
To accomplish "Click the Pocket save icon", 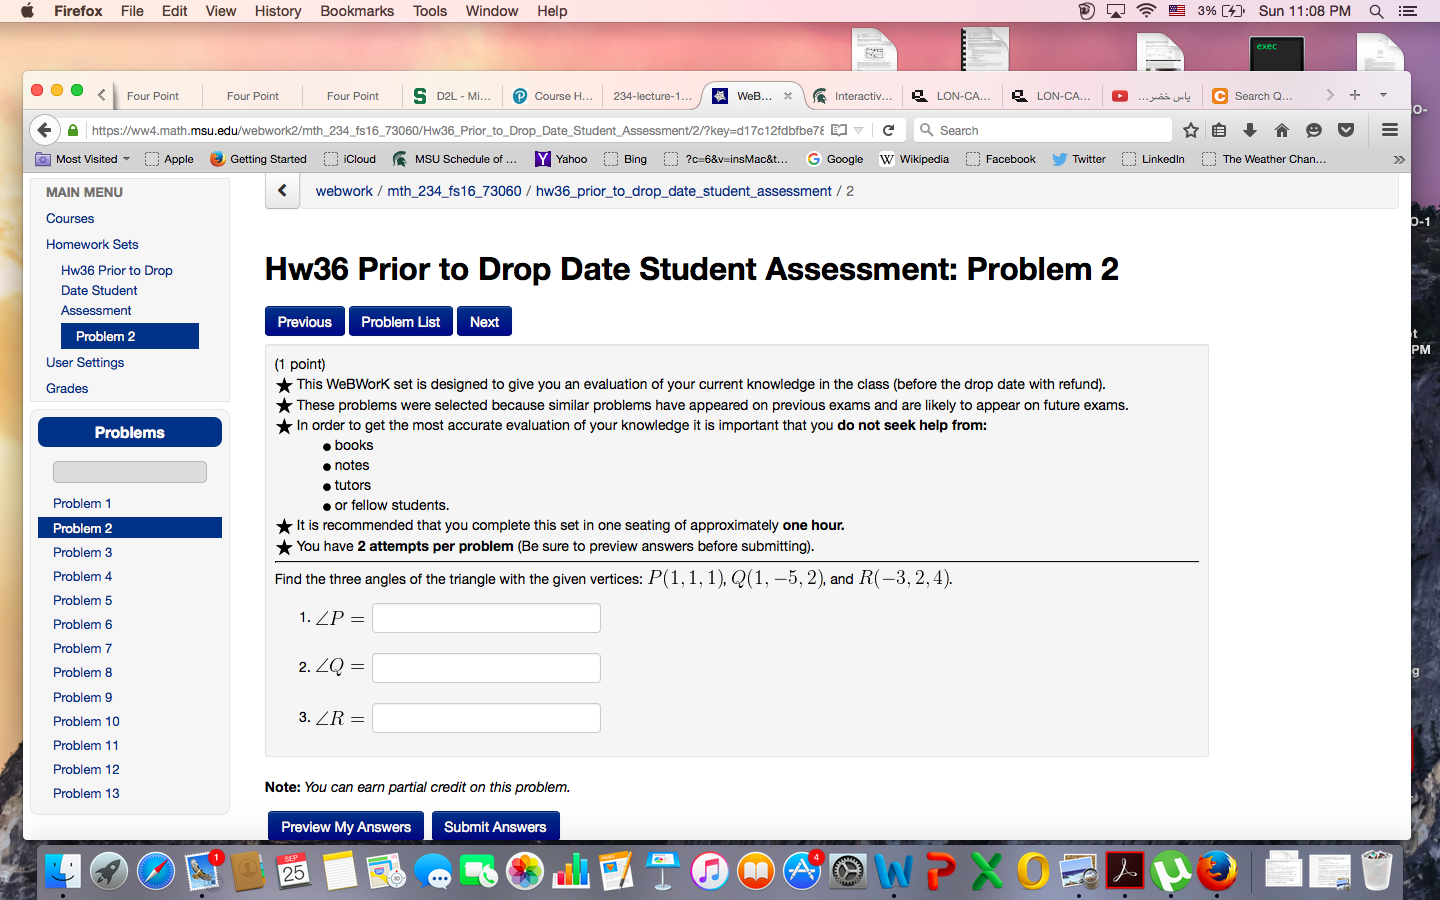I will [1346, 130].
